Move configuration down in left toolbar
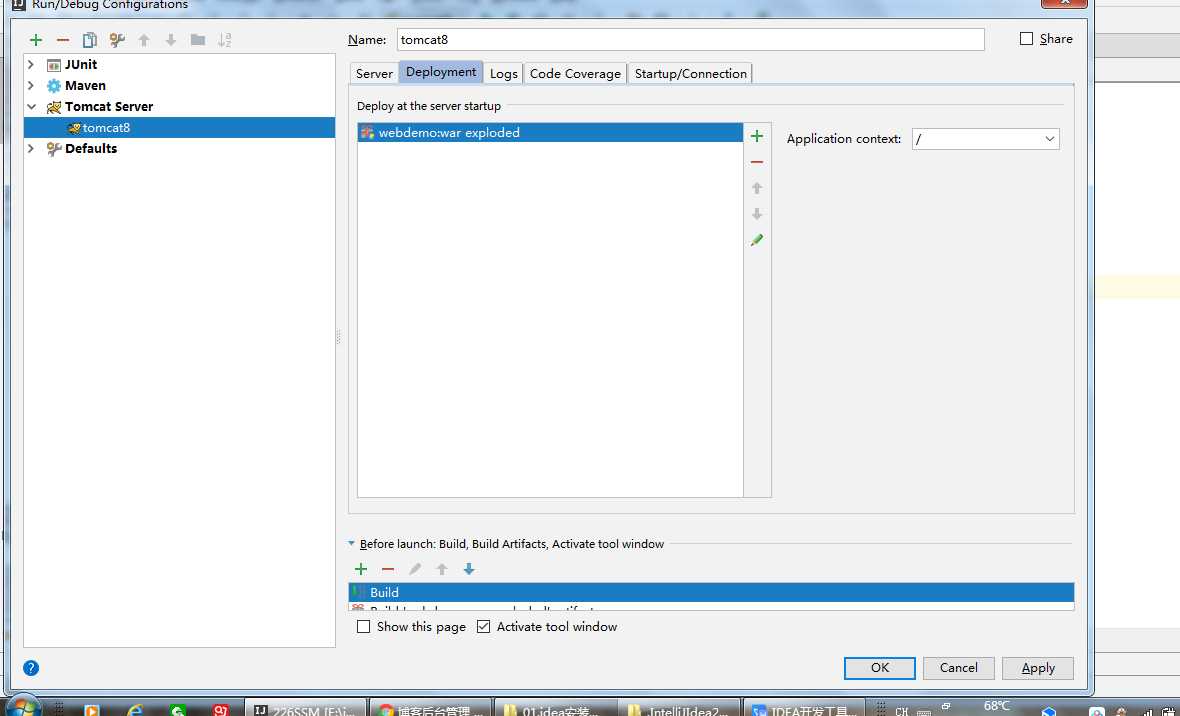The height and width of the screenshot is (716, 1180). (171, 40)
